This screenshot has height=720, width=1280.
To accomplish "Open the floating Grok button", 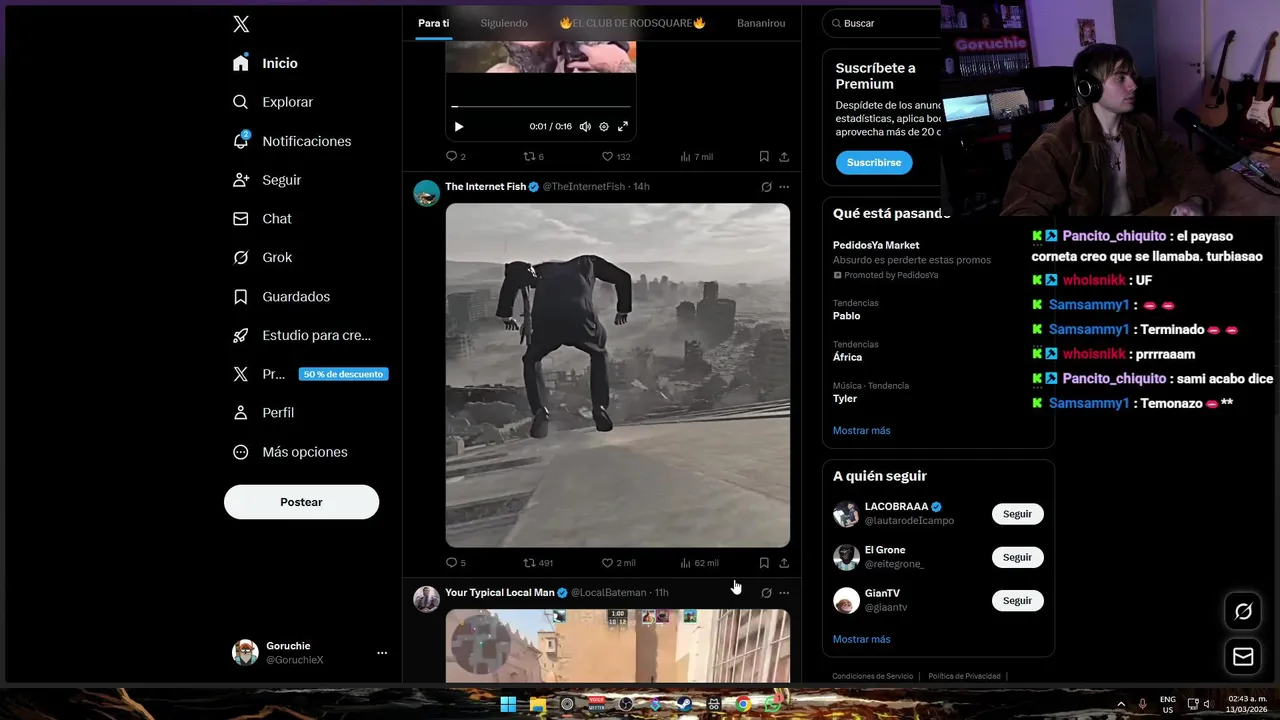I will (x=1243, y=612).
